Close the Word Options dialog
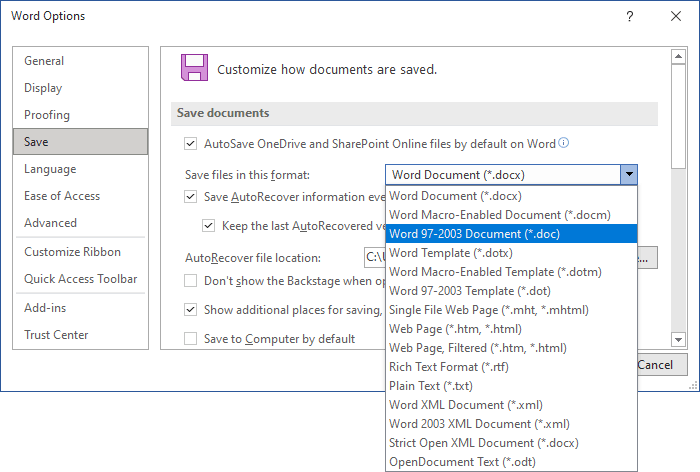Viewport: 700px width, 472px height. [676, 17]
